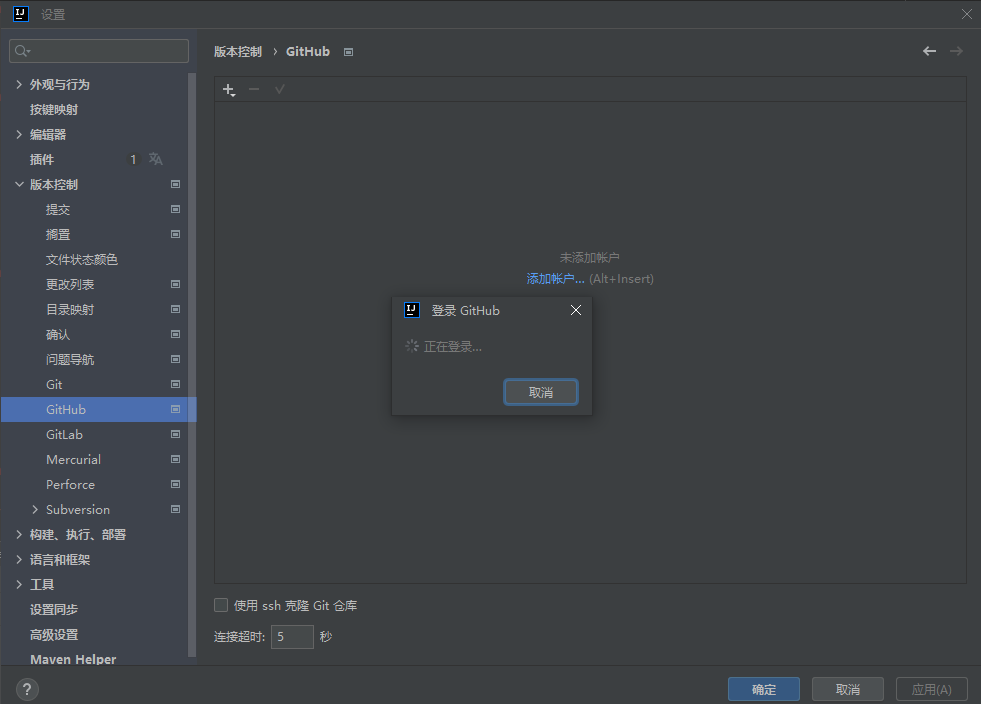981x704 pixels.
Task: Click the settings tree scrollbar
Action: (192, 365)
